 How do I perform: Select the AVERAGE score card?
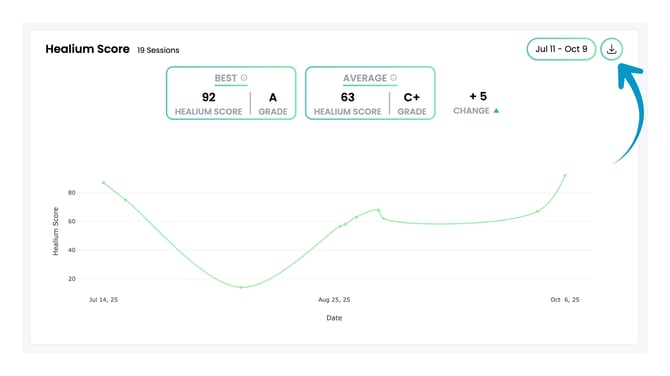(370, 93)
